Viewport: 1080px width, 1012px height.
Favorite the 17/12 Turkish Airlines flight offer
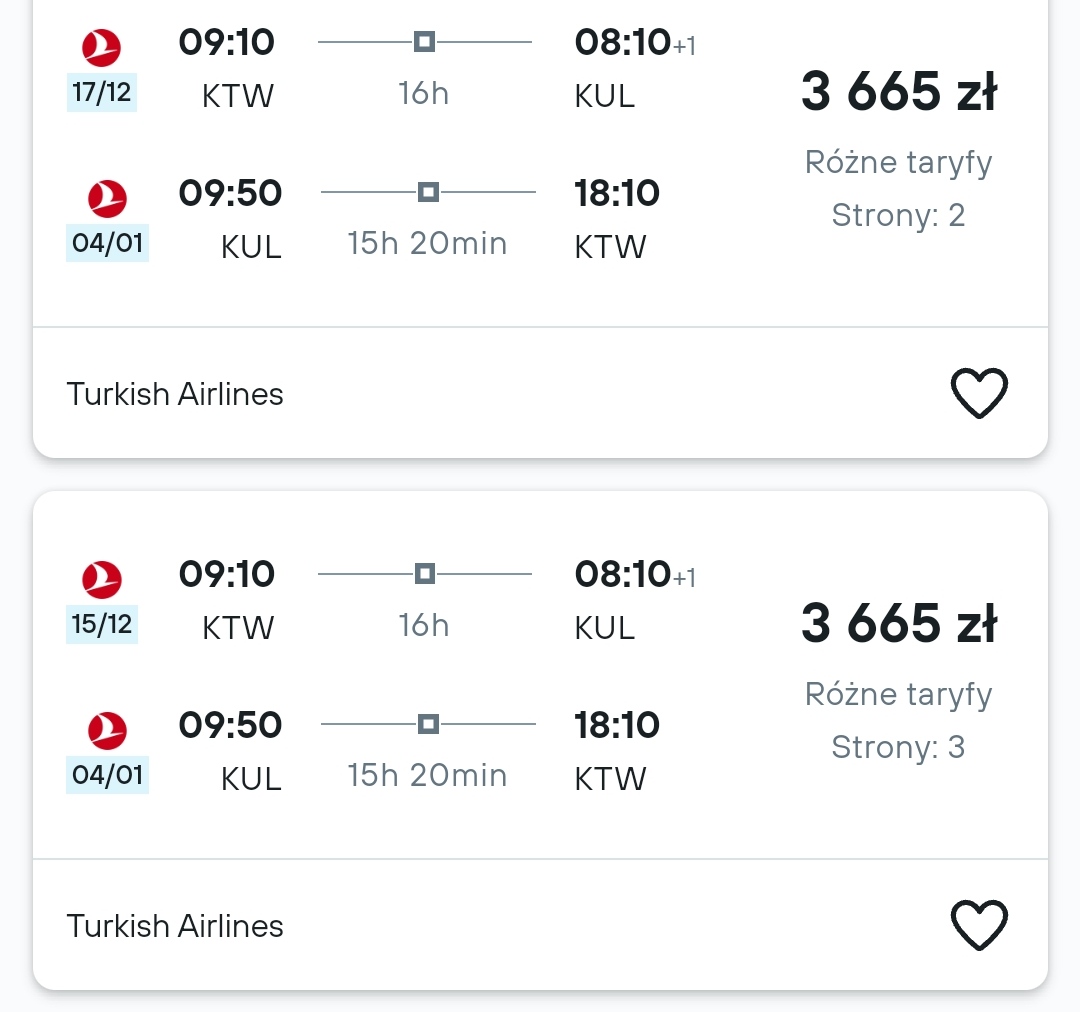pos(979,393)
